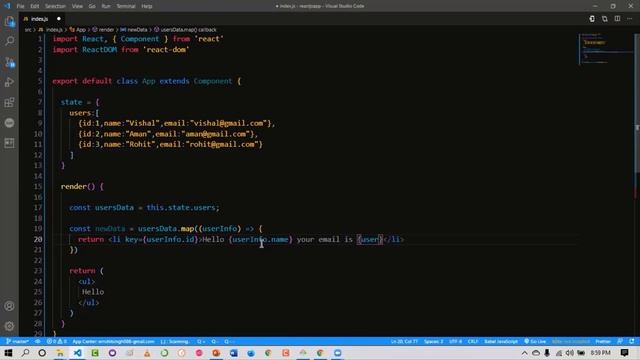This screenshot has height=360, width=640.
Task: Click the Ln 20 cursor position indicator
Action: (404, 342)
